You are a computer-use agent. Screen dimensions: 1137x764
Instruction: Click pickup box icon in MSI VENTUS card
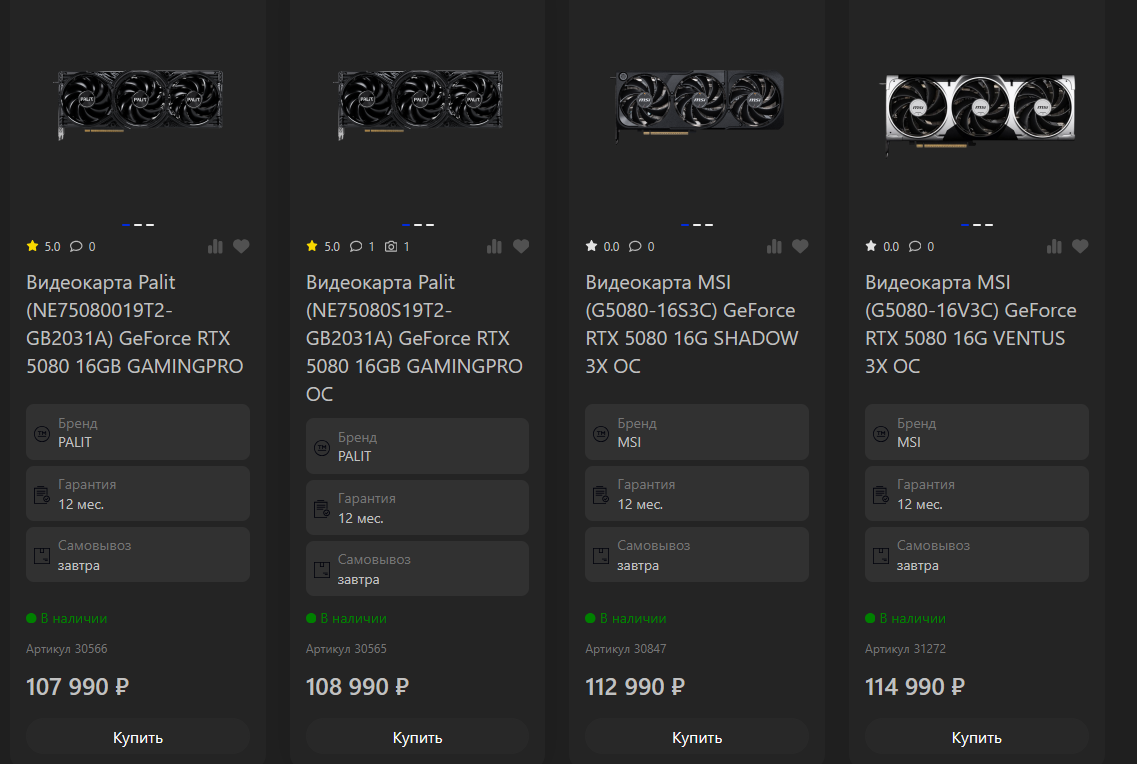tap(881, 556)
